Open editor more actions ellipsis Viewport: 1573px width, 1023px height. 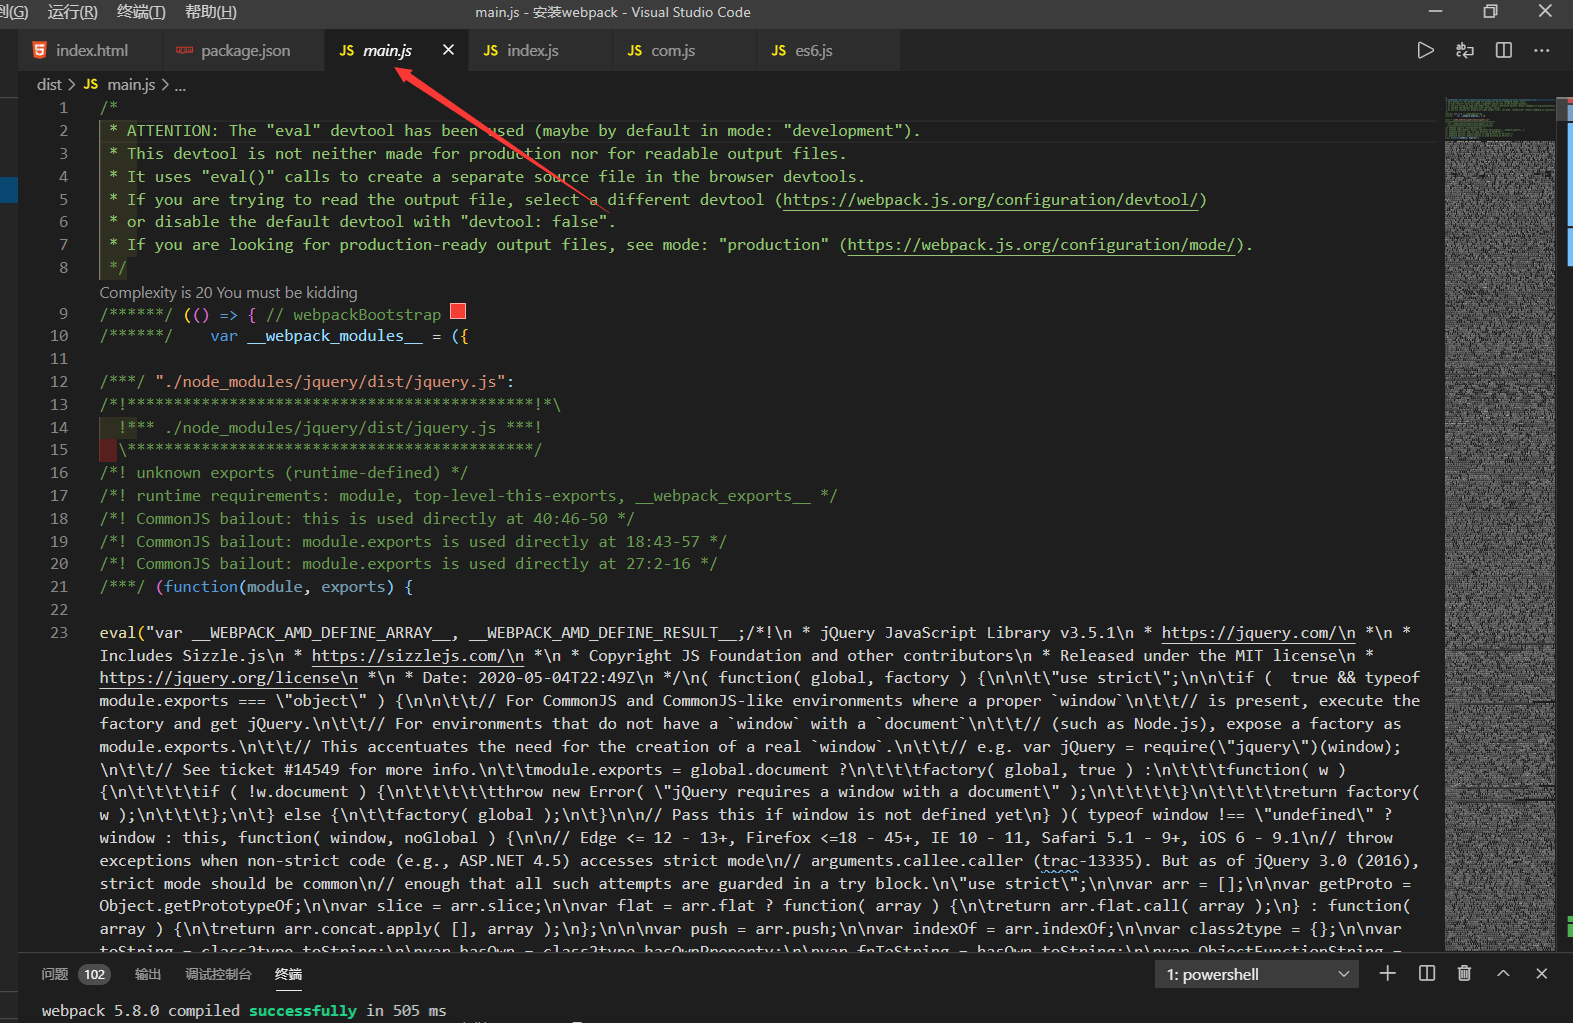point(1542,50)
